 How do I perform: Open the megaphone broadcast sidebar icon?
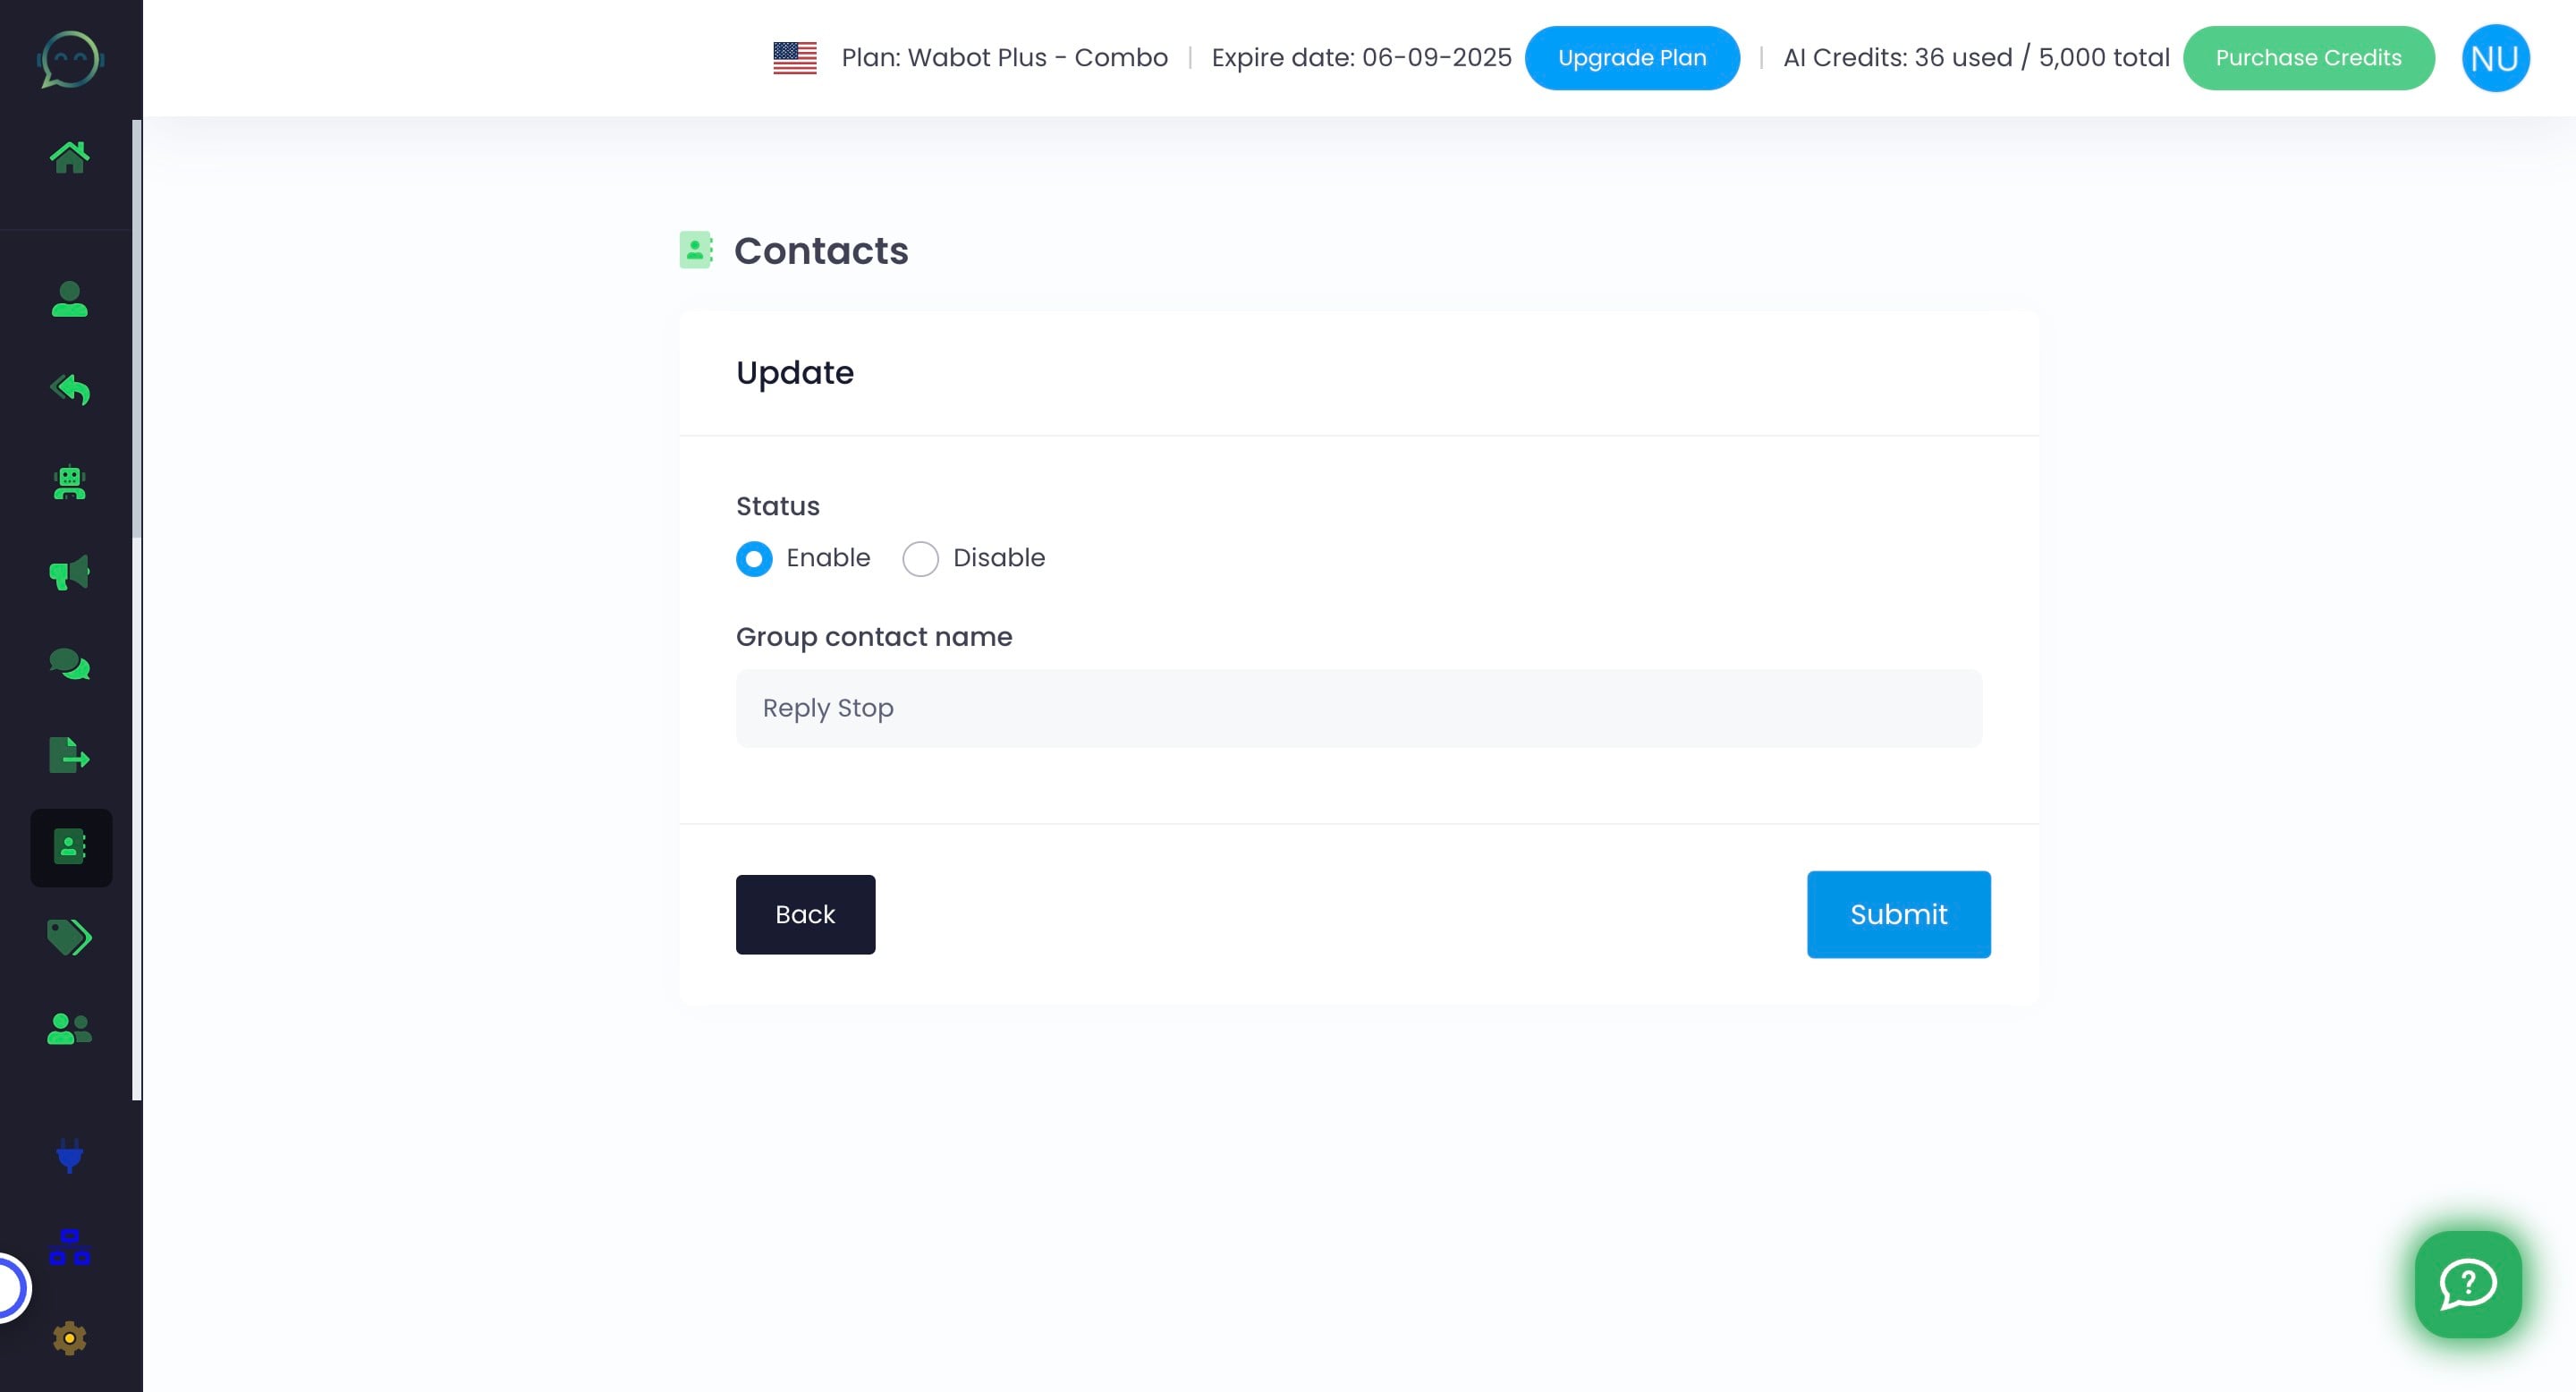click(69, 573)
